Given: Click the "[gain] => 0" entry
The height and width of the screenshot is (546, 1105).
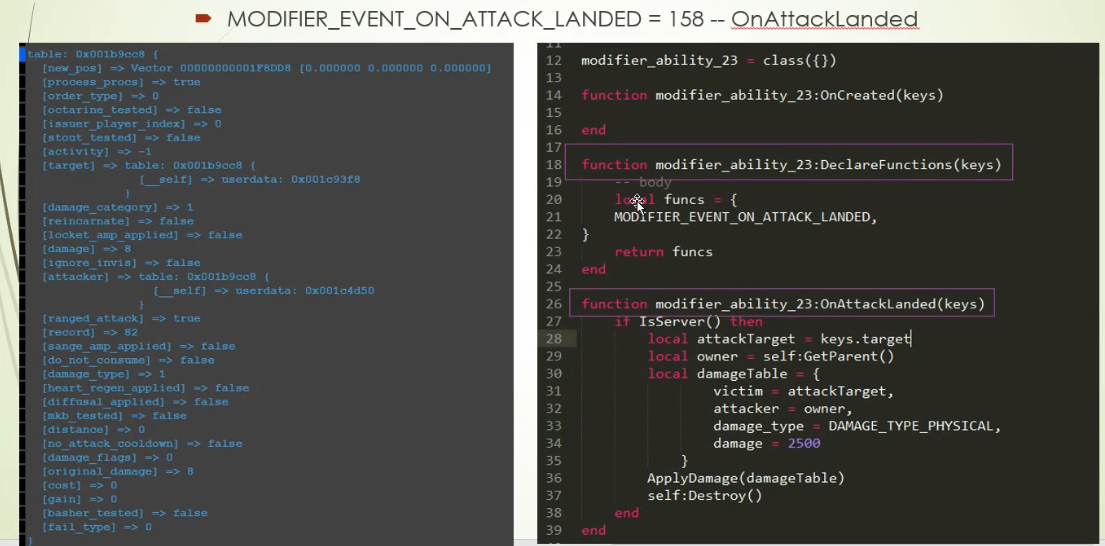Looking at the screenshot, I should coord(80,499).
